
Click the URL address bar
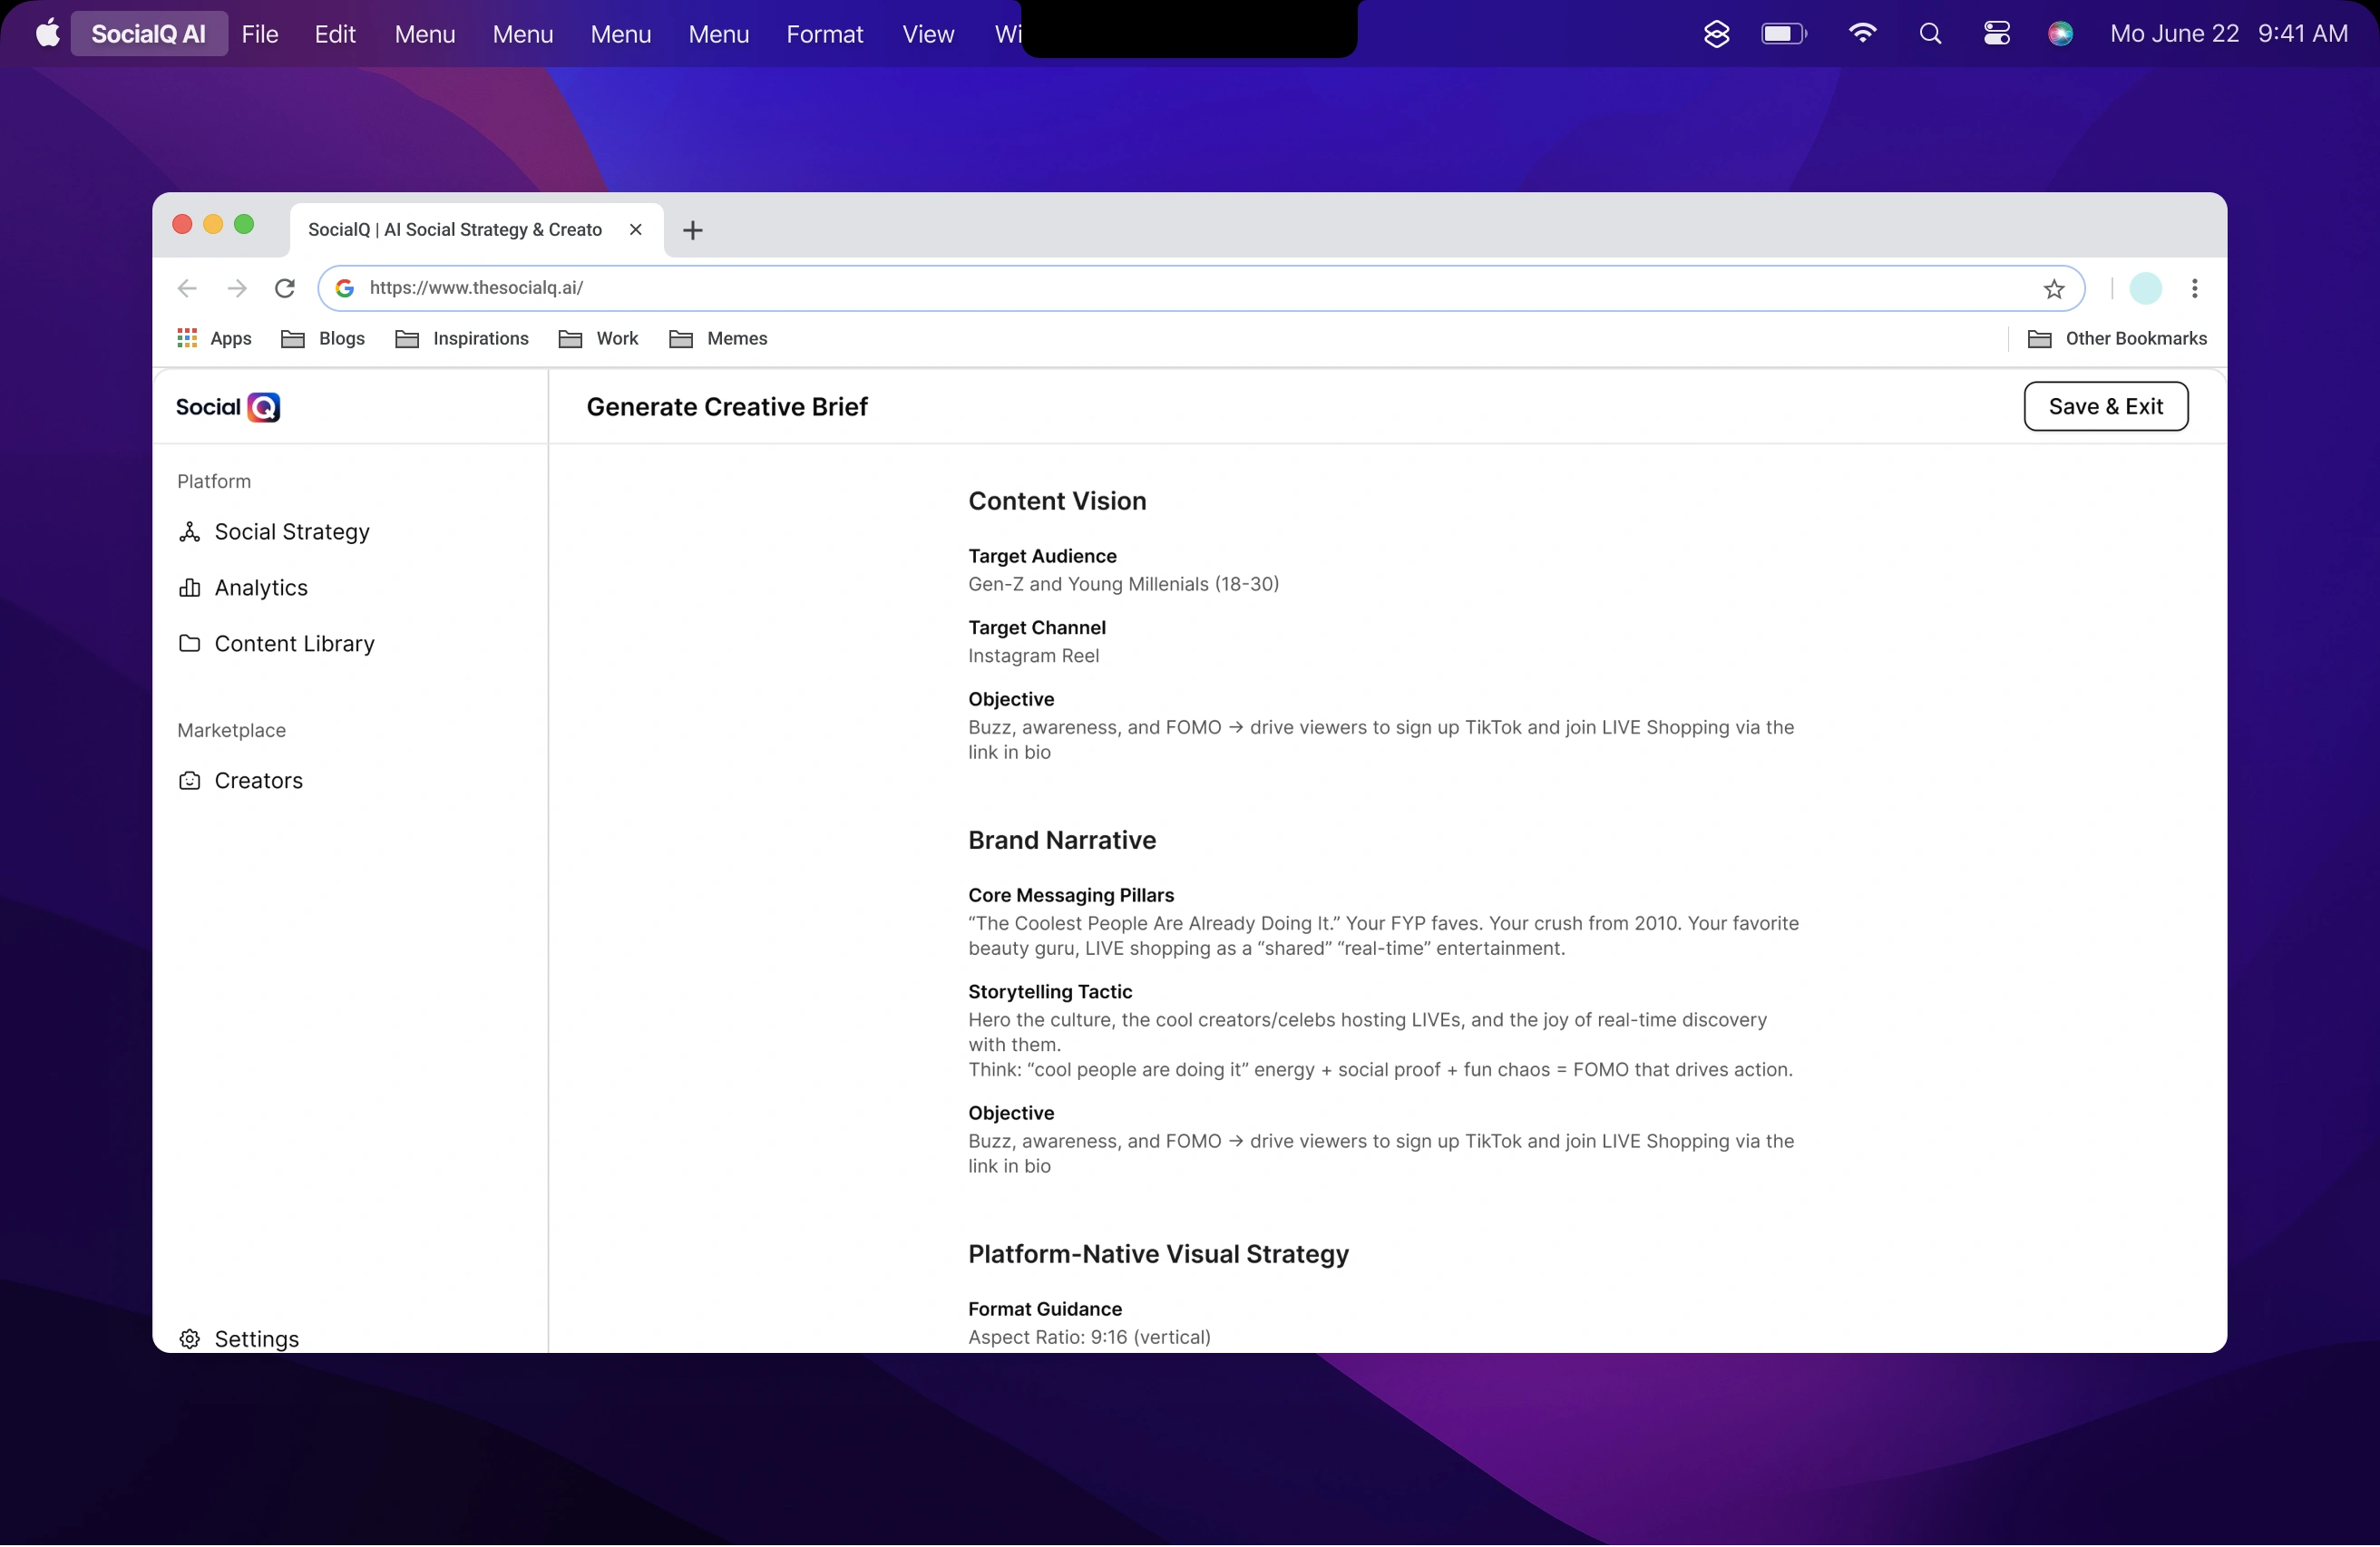[1200, 289]
